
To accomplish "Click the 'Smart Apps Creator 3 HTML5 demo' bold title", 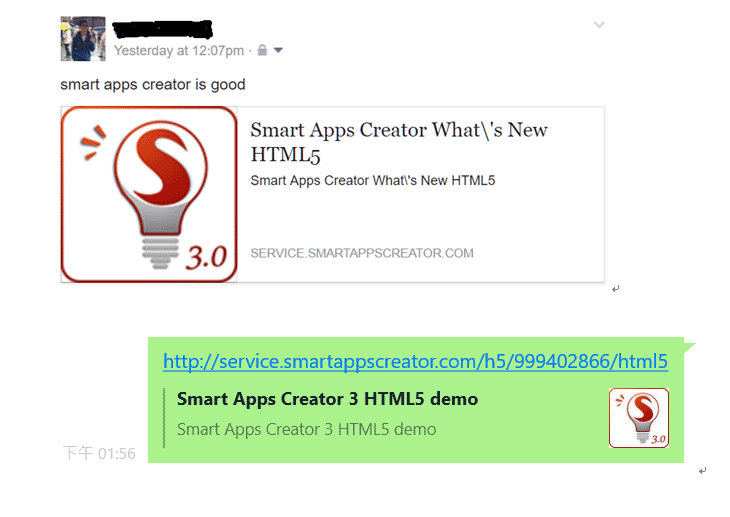I will coord(327,399).
